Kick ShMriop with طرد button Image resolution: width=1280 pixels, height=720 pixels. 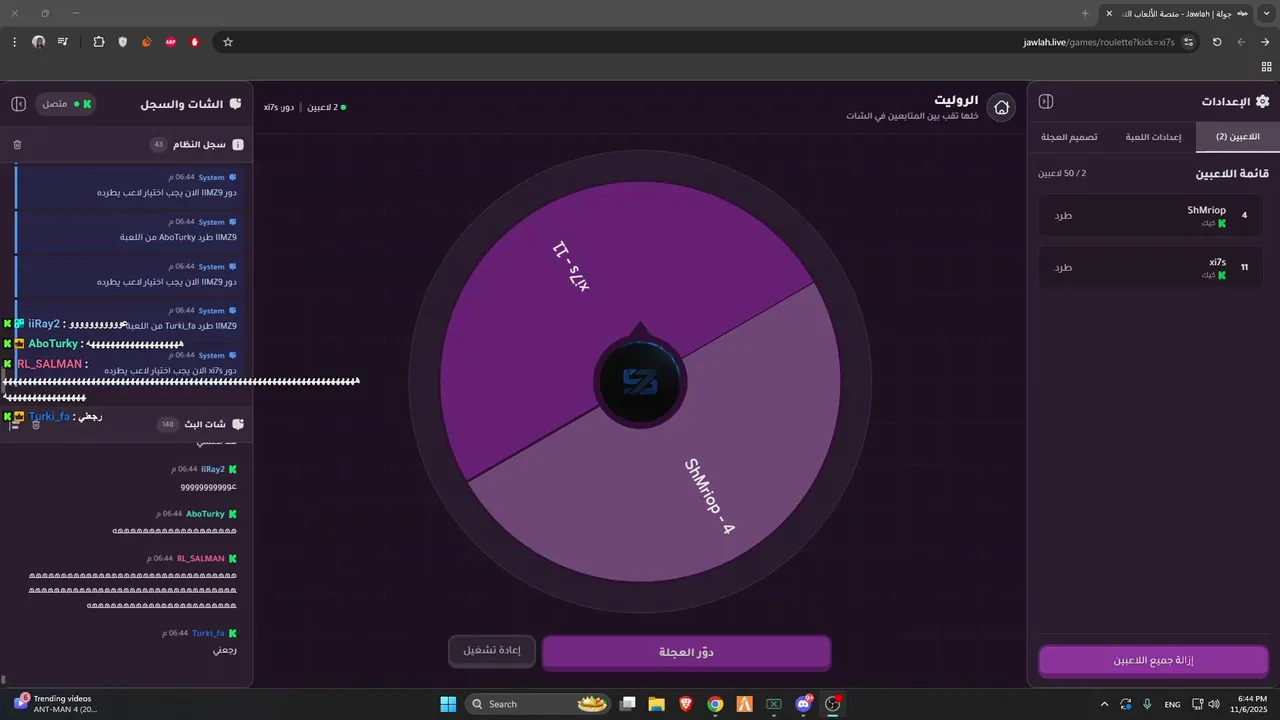click(x=1063, y=215)
